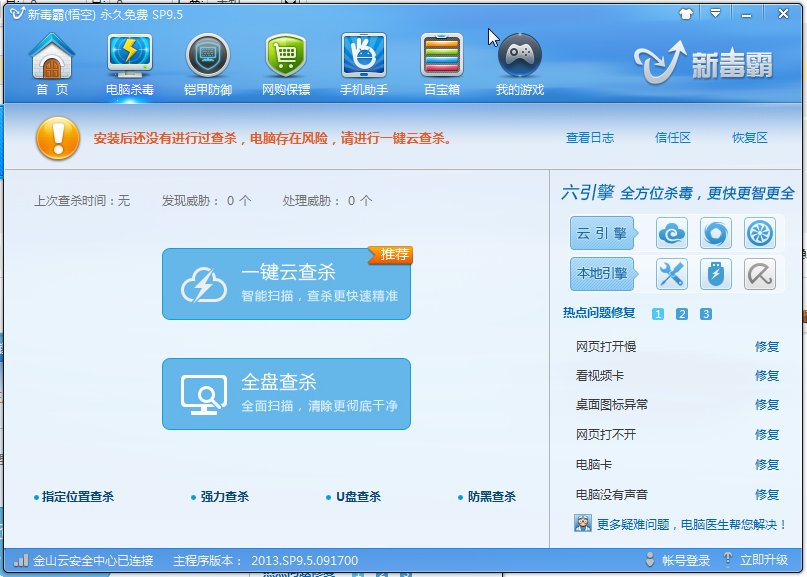This screenshot has height=577, width=807.
Task: Select the cloud-shaped engine icon
Action: pos(672,233)
